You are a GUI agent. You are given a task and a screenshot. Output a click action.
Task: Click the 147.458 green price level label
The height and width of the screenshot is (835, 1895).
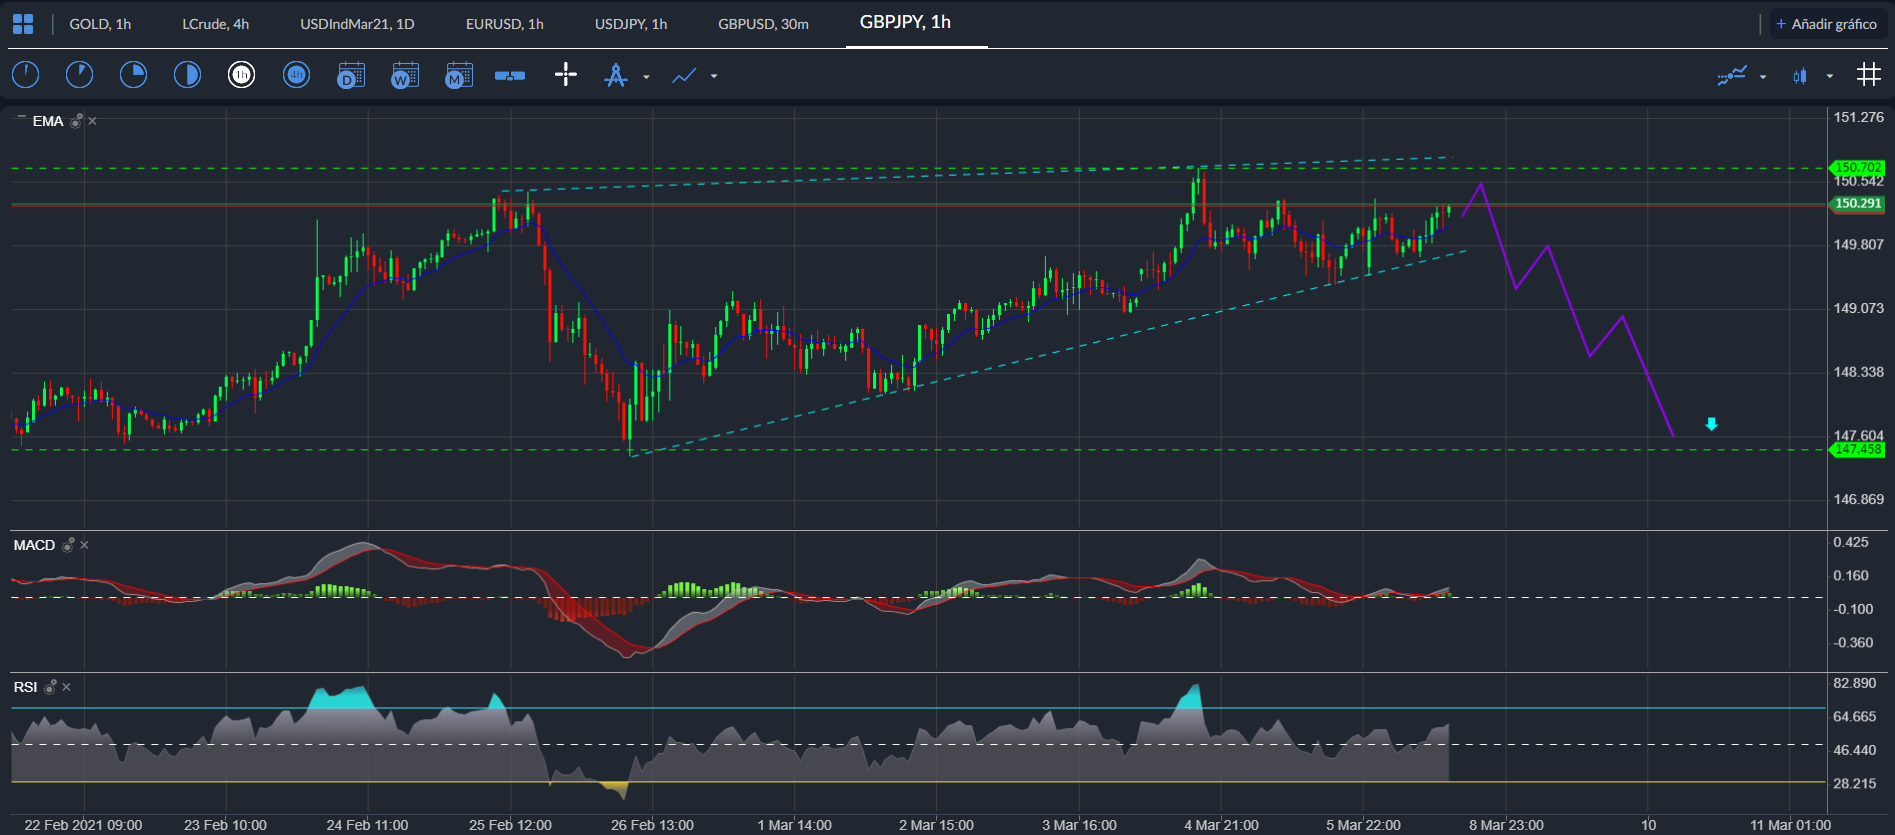tap(1857, 449)
